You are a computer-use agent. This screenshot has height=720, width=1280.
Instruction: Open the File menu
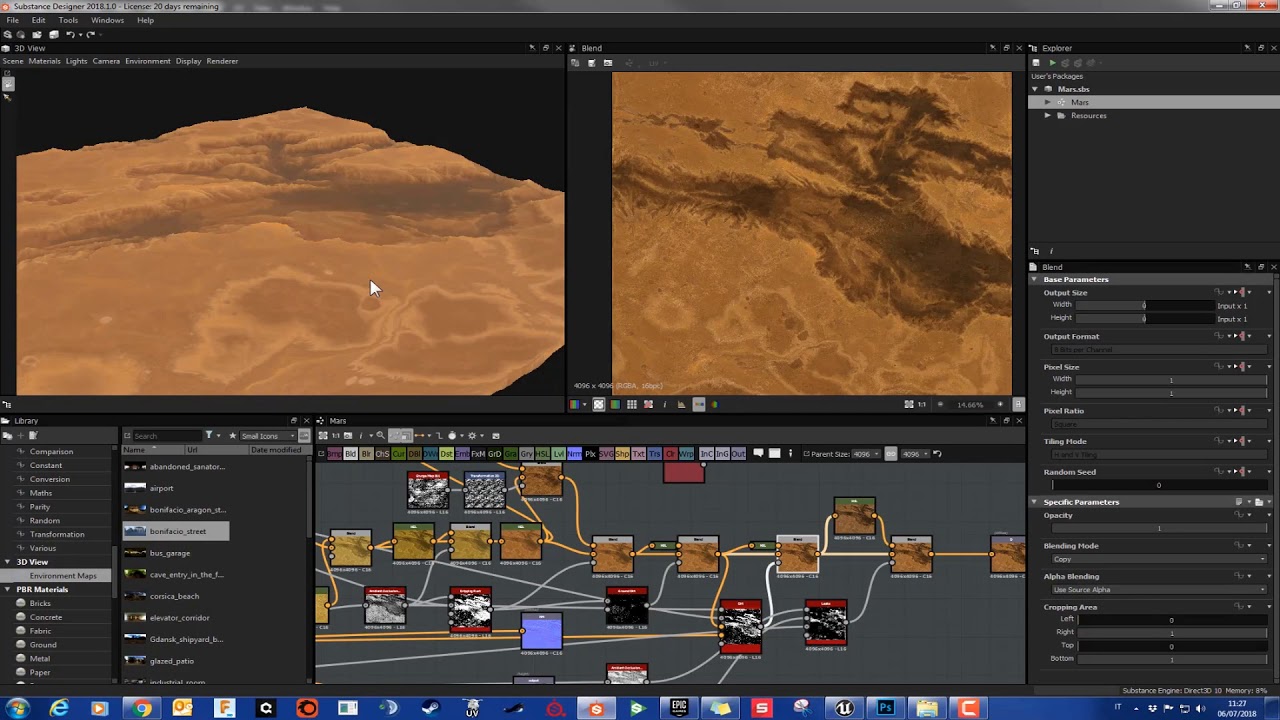pyautogui.click(x=12, y=20)
